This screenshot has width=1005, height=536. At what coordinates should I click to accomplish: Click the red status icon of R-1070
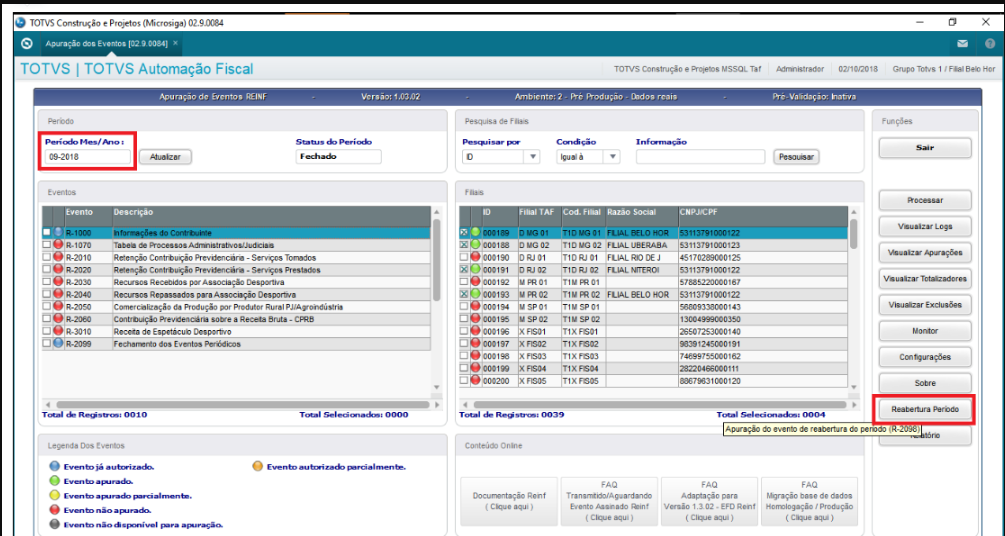click(x=58, y=245)
